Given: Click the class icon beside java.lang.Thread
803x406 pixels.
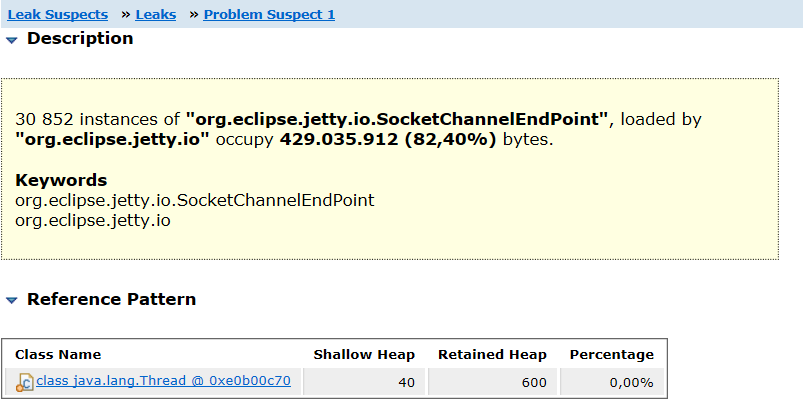Looking at the screenshot, I should [25, 382].
